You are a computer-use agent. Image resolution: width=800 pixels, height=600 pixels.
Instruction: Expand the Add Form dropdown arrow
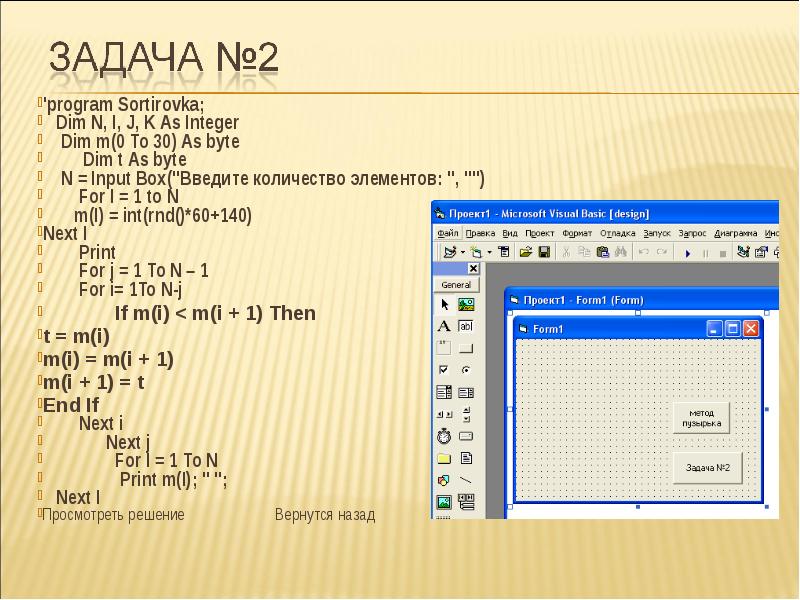click(x=488, y=252)
